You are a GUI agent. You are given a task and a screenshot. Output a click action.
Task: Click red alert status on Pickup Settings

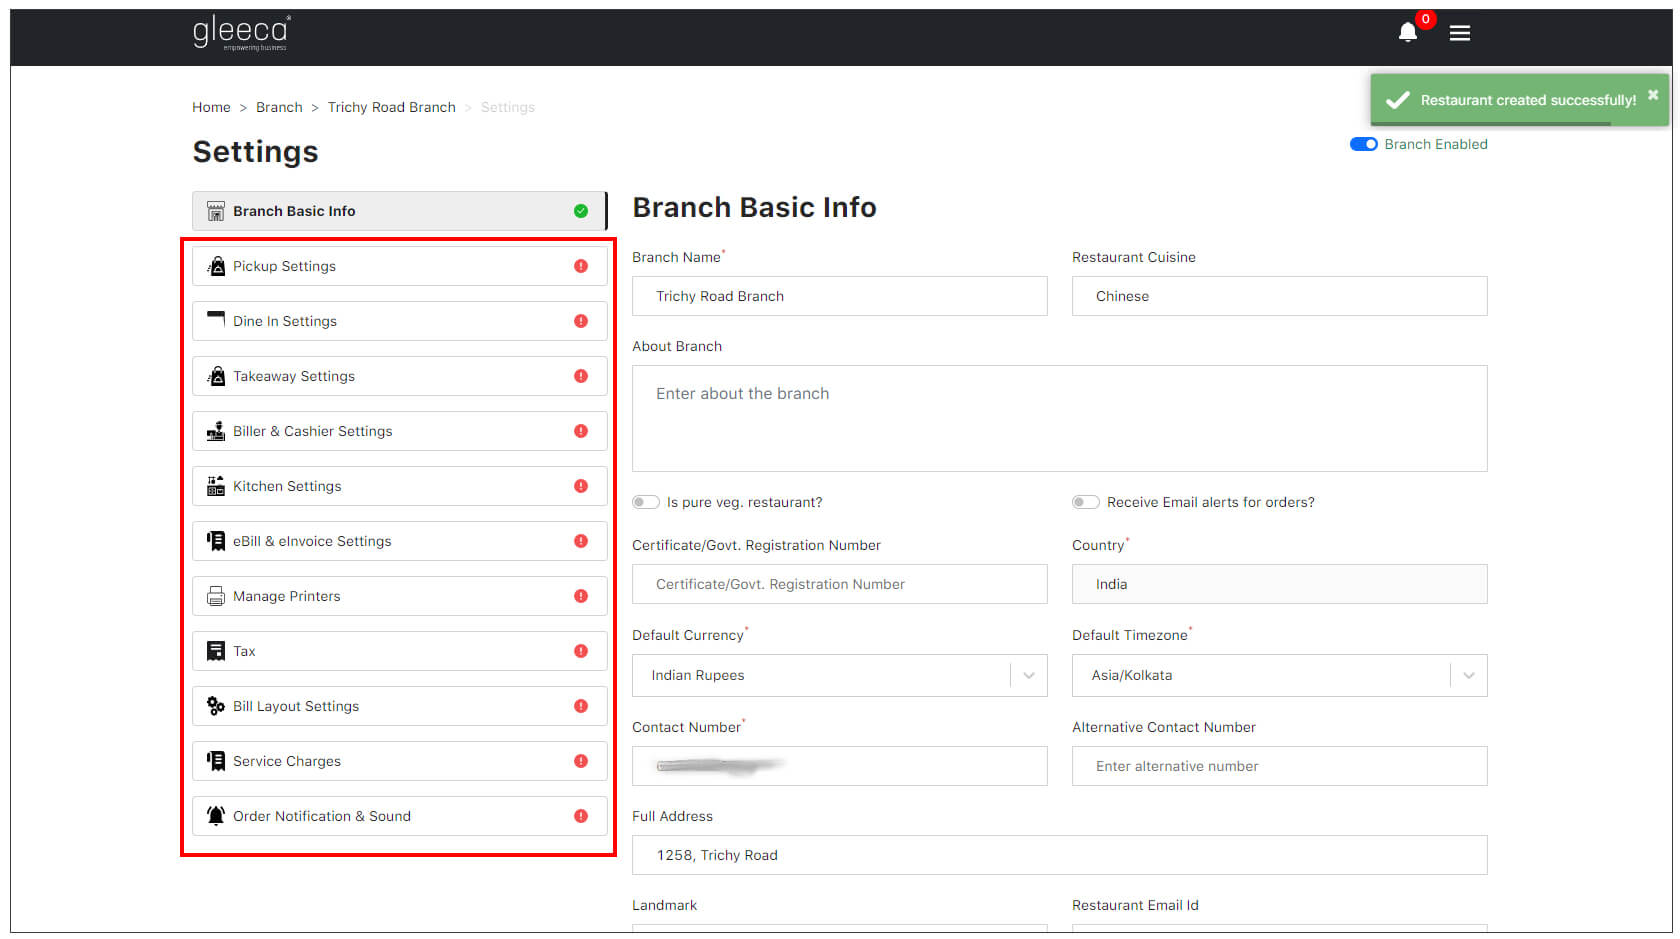click(581, 266)
